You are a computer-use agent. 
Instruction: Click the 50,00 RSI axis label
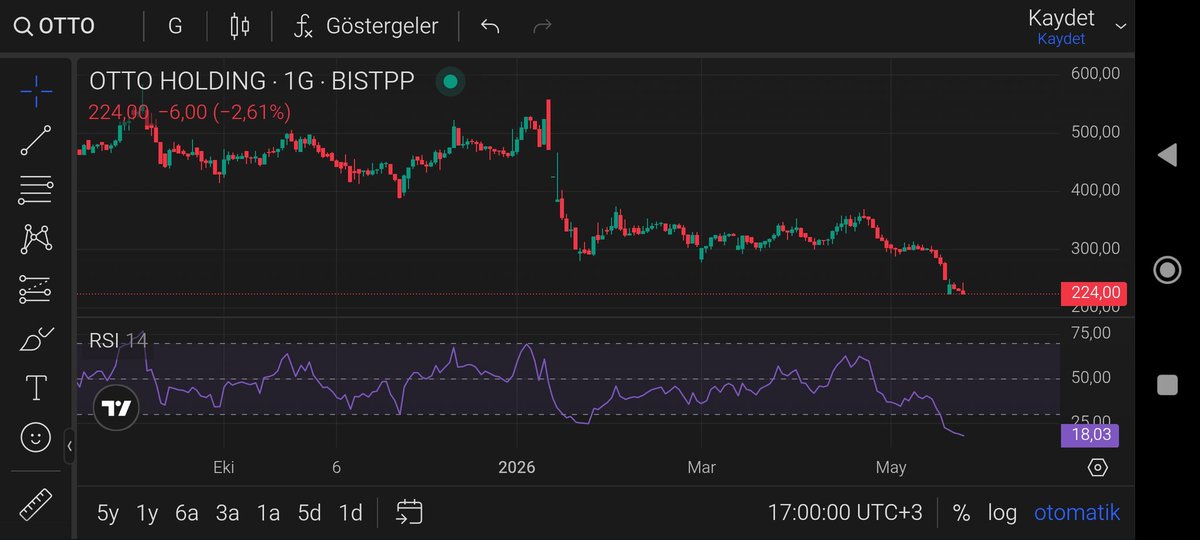pyautogui.click(x=1090, y=378)
